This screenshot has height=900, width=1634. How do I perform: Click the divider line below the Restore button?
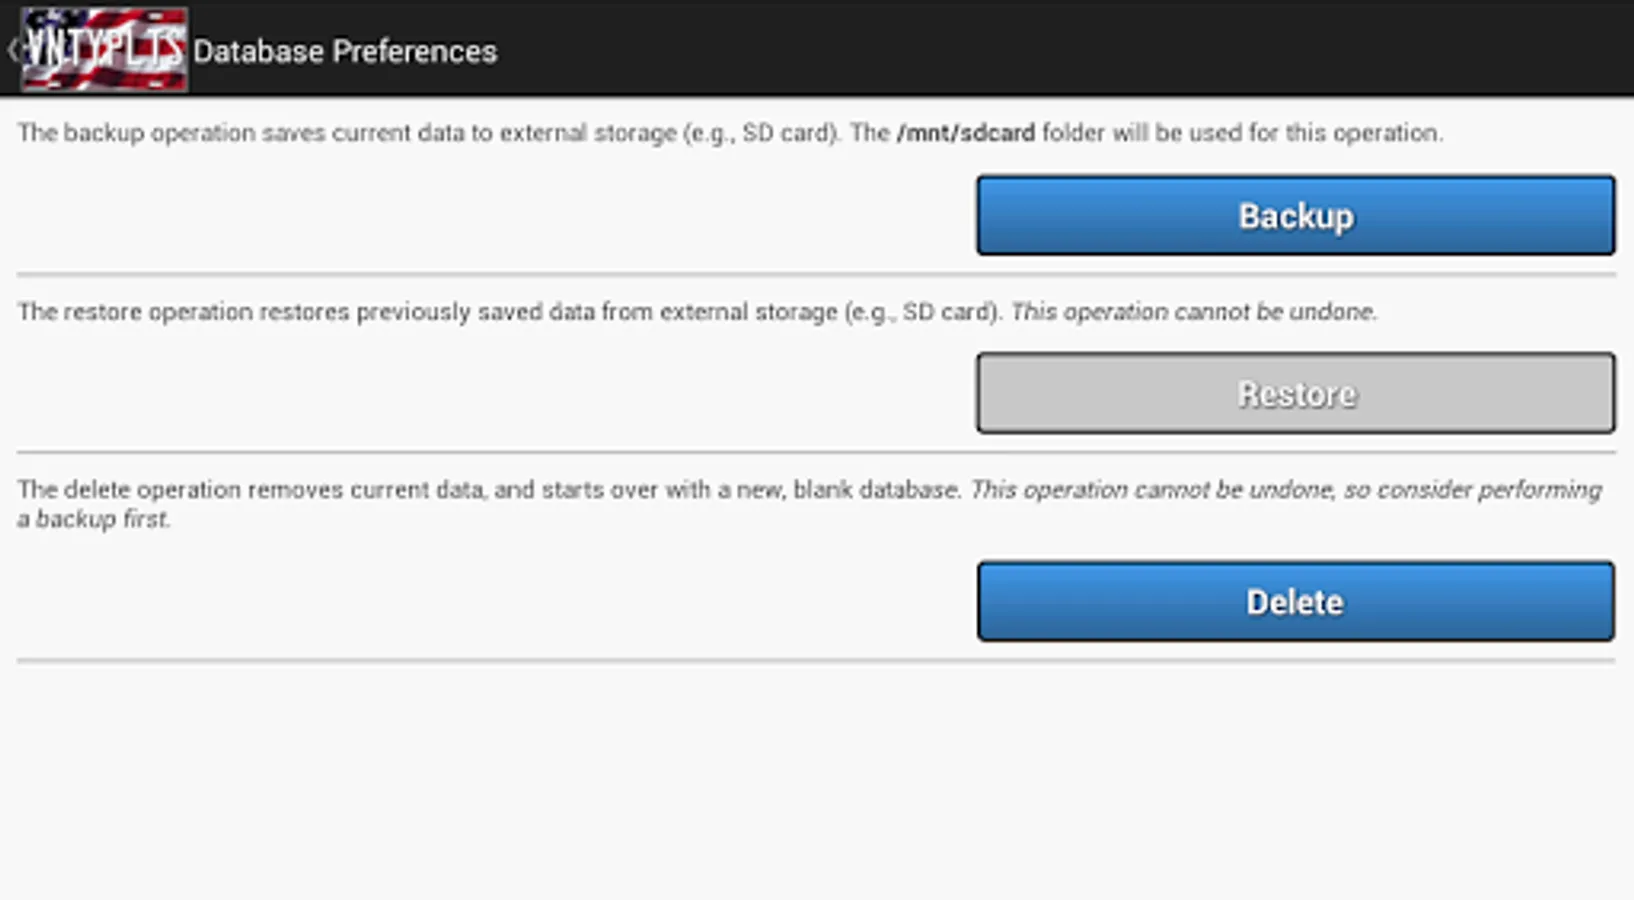(x=816, y=452)
